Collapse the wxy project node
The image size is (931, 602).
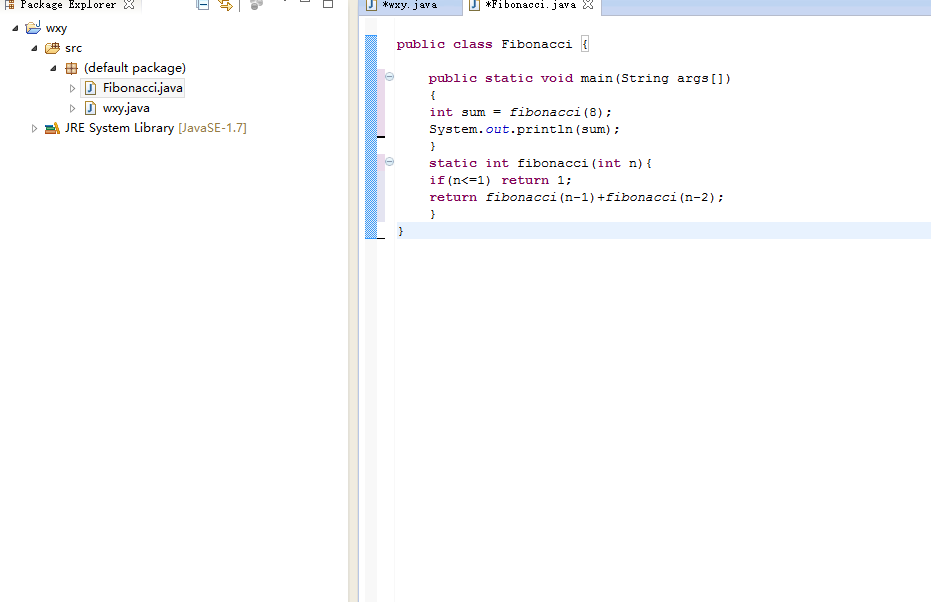coord(15,28)
